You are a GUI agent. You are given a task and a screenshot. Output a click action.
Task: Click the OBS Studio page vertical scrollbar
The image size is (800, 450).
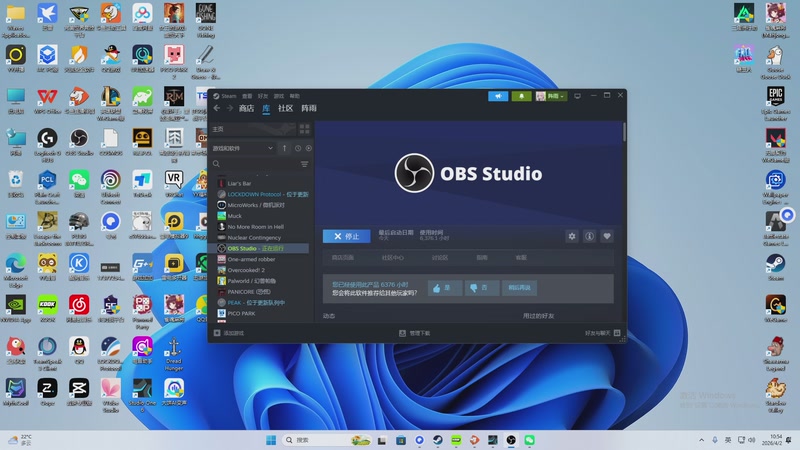tap(624, 132)
